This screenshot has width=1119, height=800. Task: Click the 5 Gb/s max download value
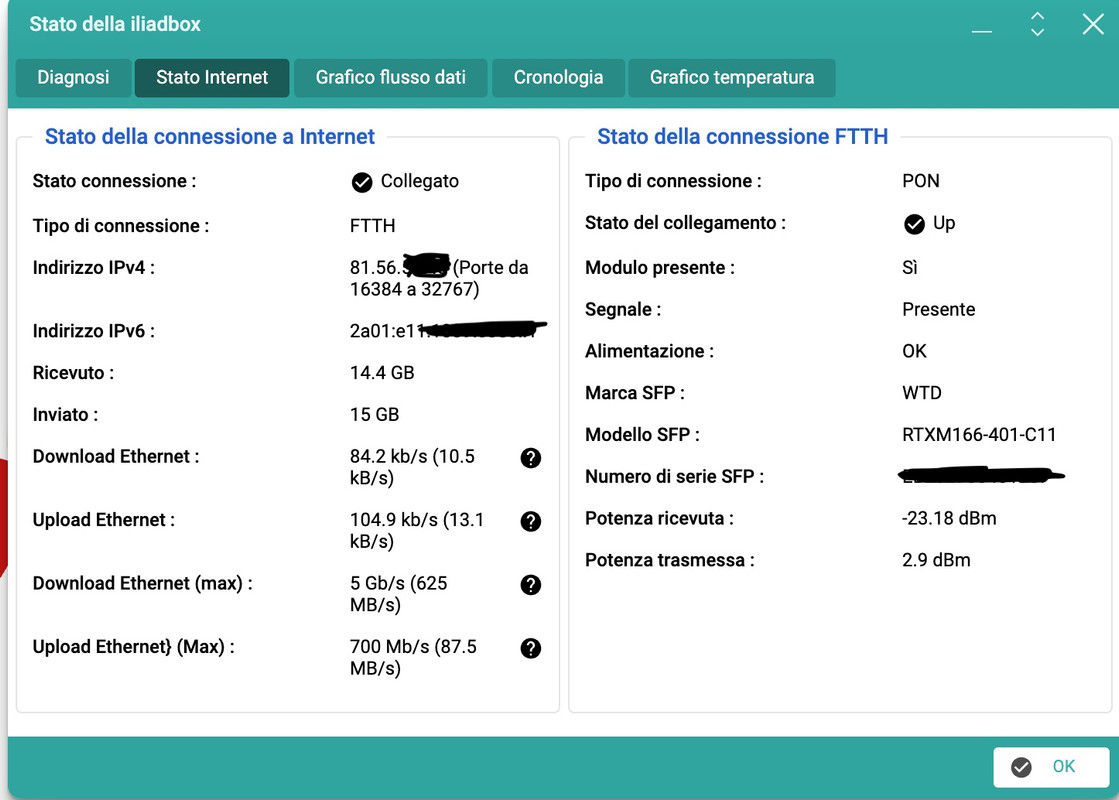398,594
